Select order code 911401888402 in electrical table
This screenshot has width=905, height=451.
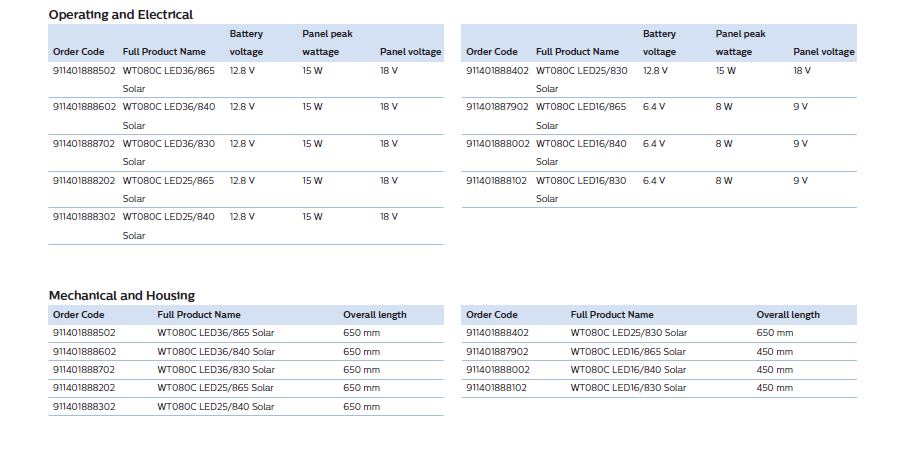click(497, 70)
